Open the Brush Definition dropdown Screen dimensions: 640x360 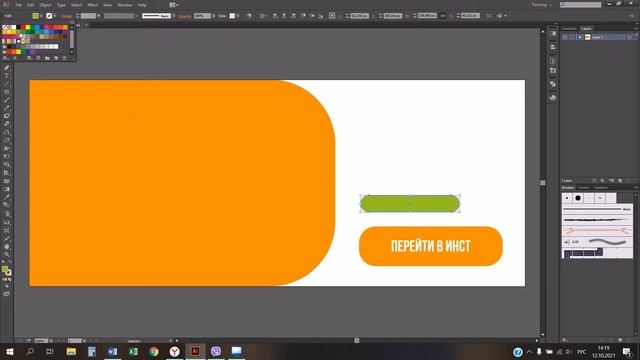(x=174, y=16)
